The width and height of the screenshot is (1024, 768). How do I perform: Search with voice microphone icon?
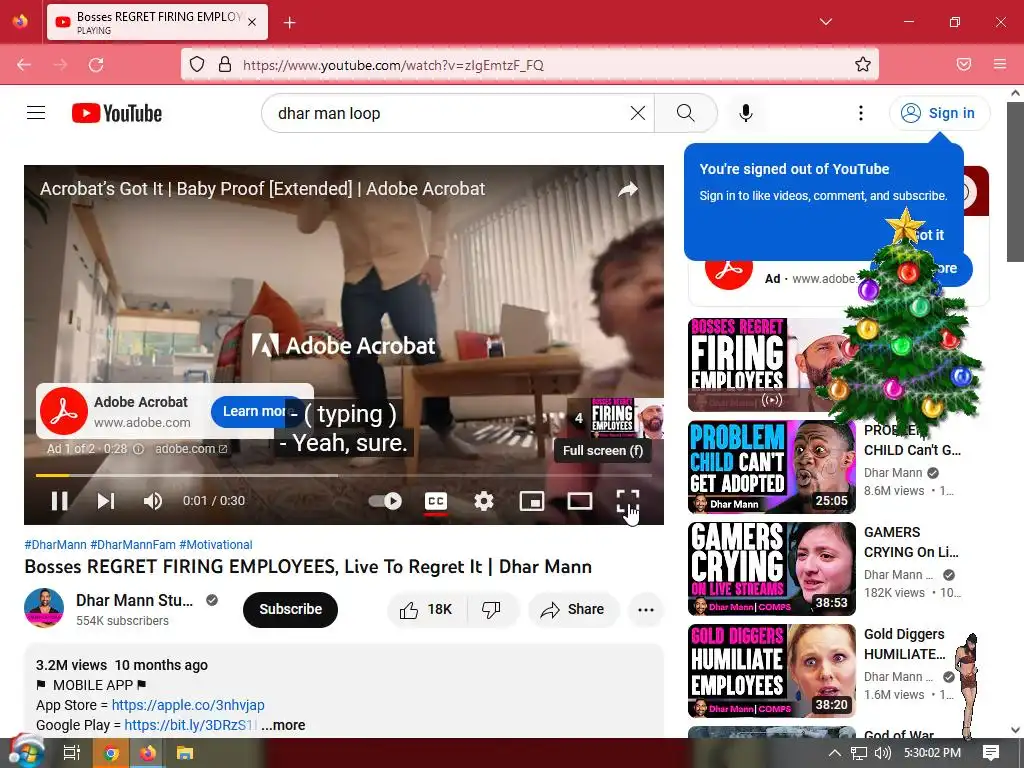click(746, 113)
